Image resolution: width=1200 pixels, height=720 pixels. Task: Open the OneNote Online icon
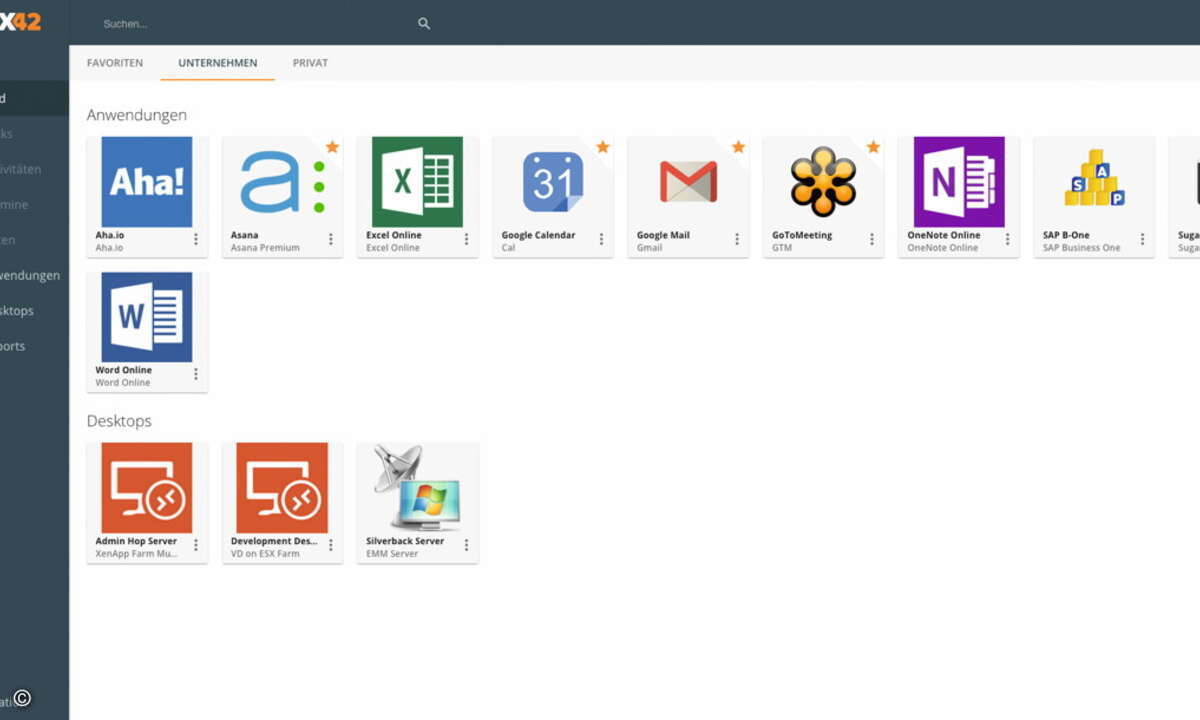click(x=959, y=182)
